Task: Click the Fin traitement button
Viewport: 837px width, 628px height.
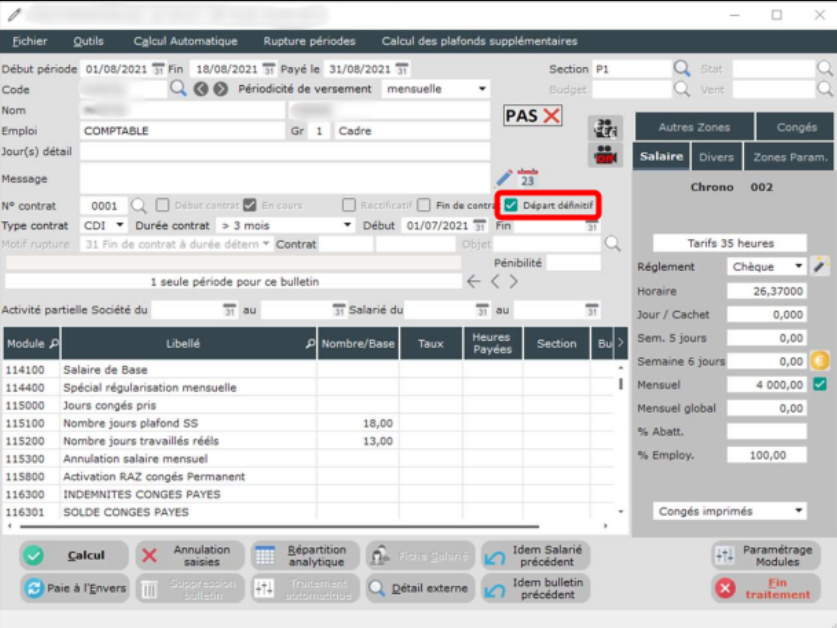Action: pyautogui.click(x=763, y=588)
